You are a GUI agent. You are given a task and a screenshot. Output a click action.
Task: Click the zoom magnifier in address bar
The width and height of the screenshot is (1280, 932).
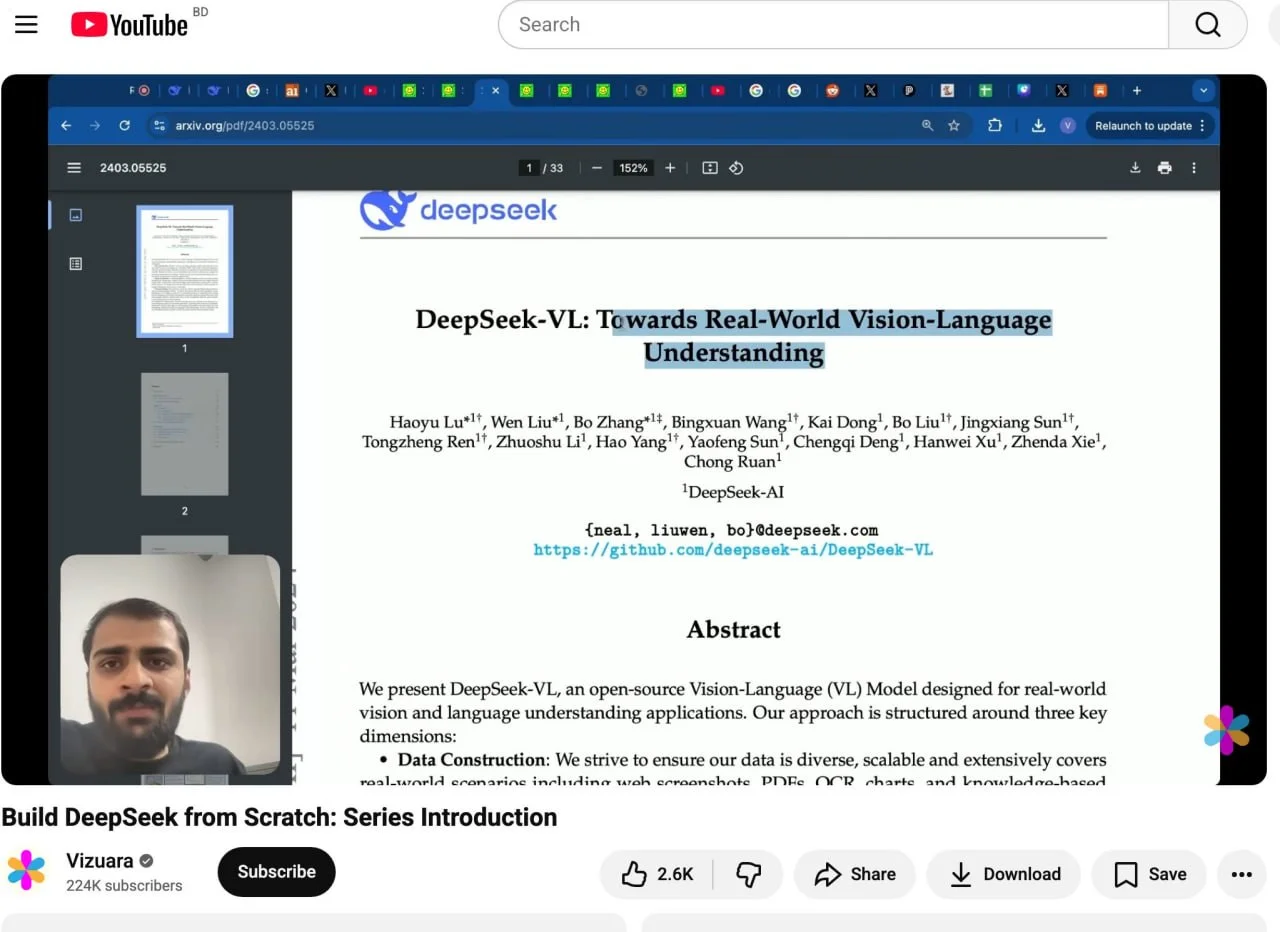pos(927,126)
